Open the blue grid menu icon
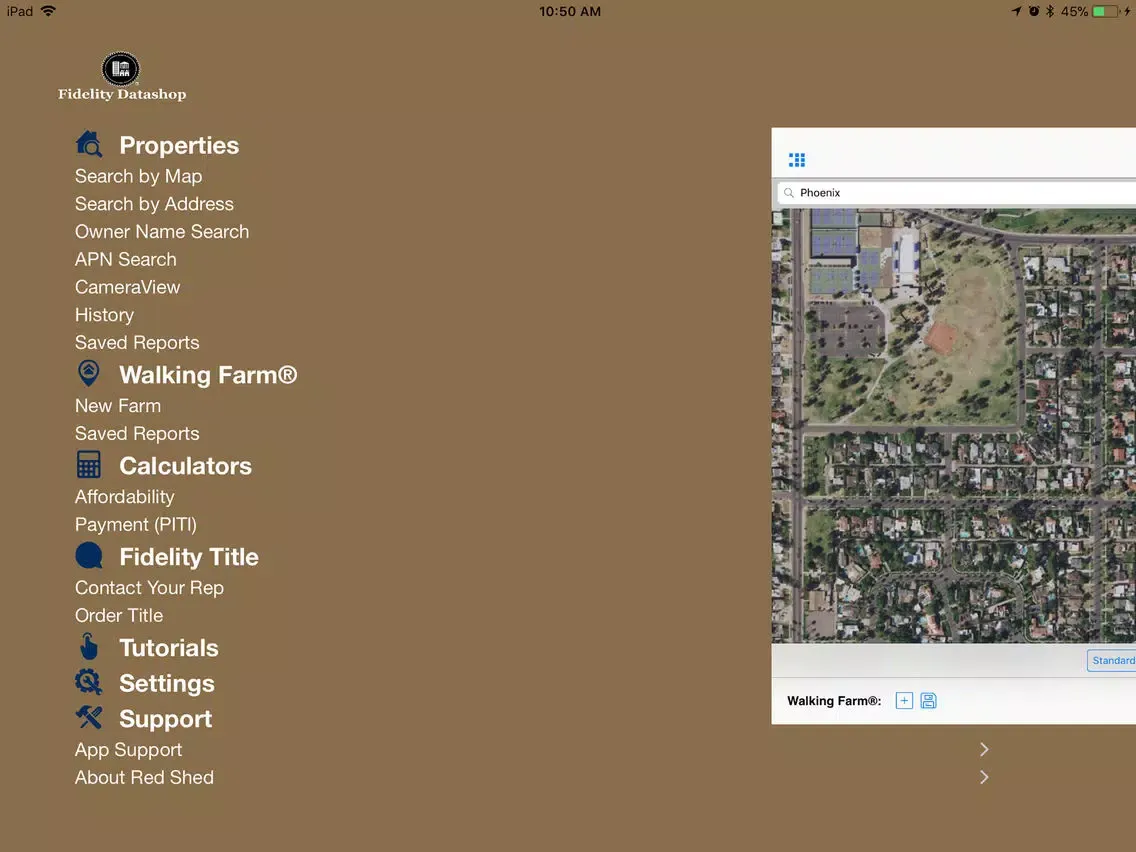Image resolution: width=1136 pixels, height=852 pixels. [797, 160]
